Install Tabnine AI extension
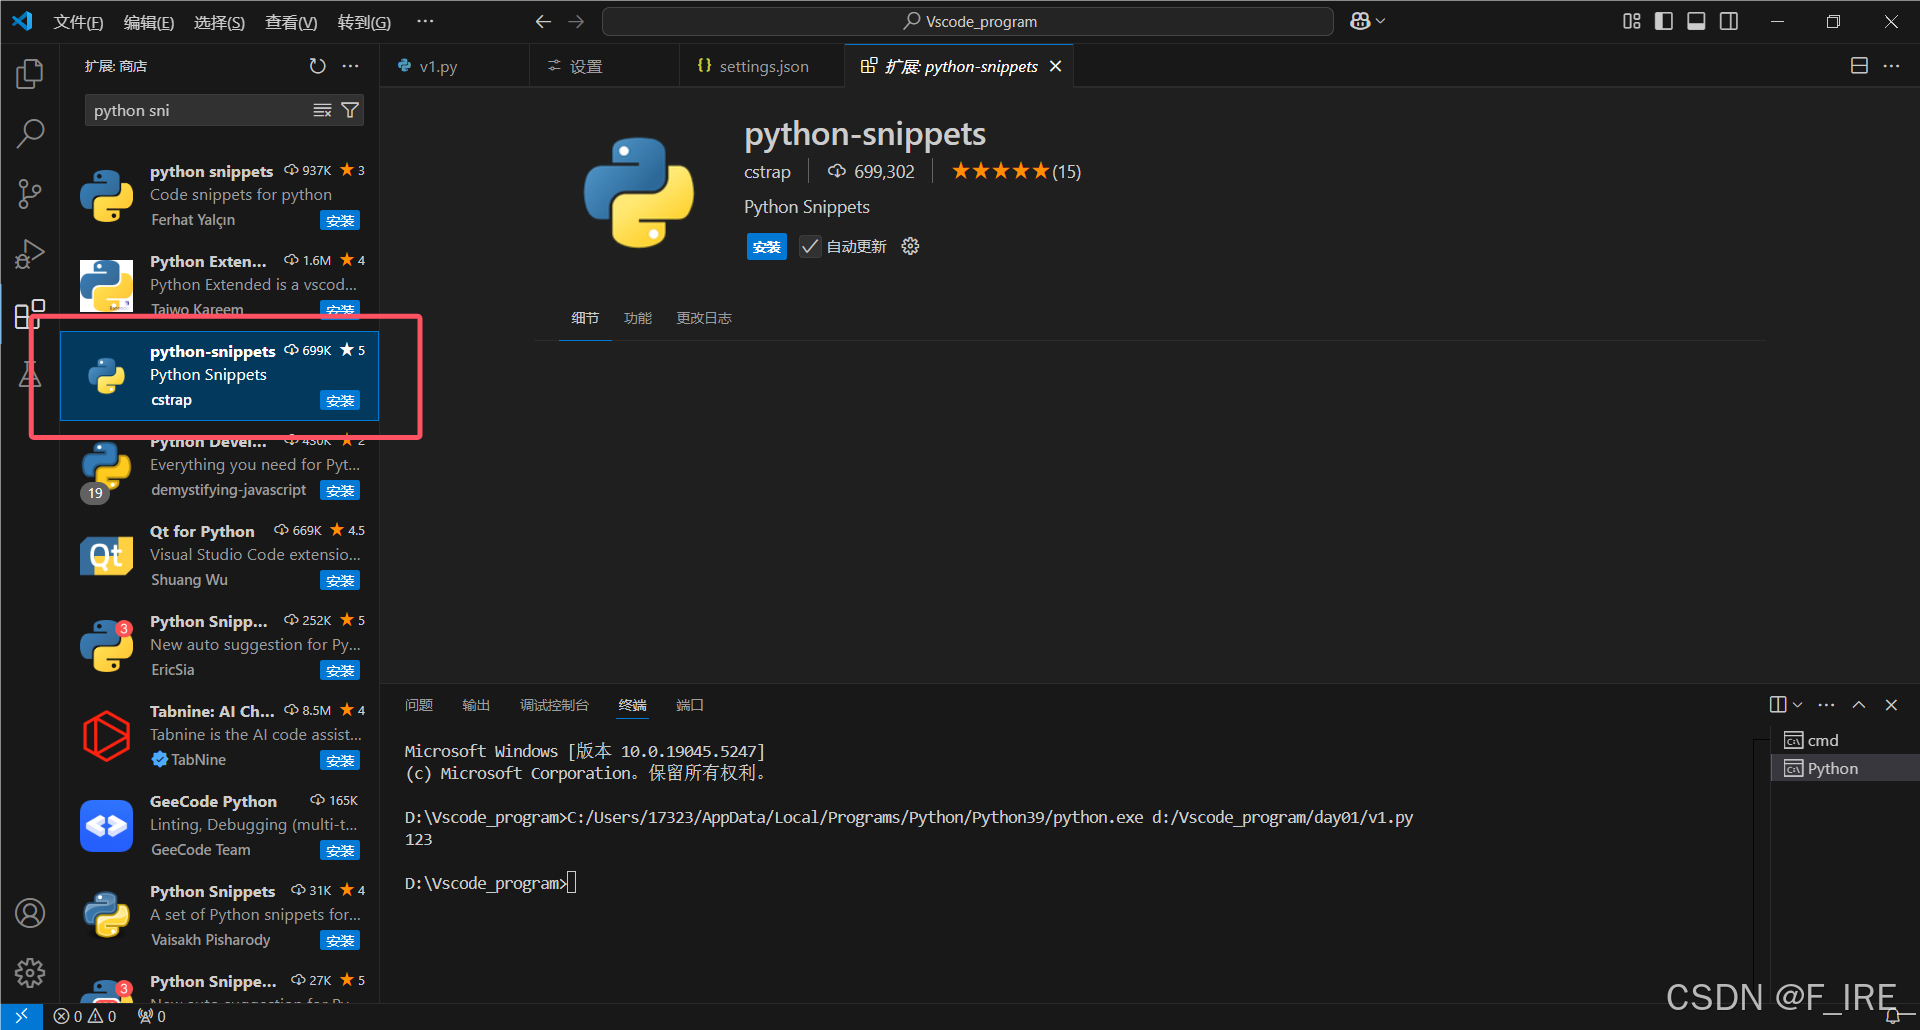The image size is (1920, 1030). point(340,760)
